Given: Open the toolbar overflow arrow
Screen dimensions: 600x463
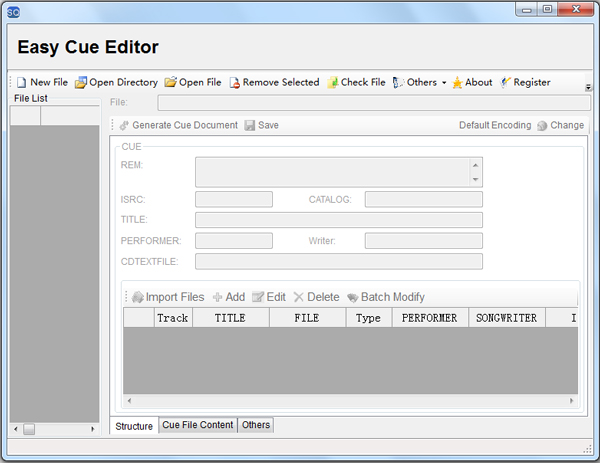Looking at the screenshot, I should click(588, 89).
